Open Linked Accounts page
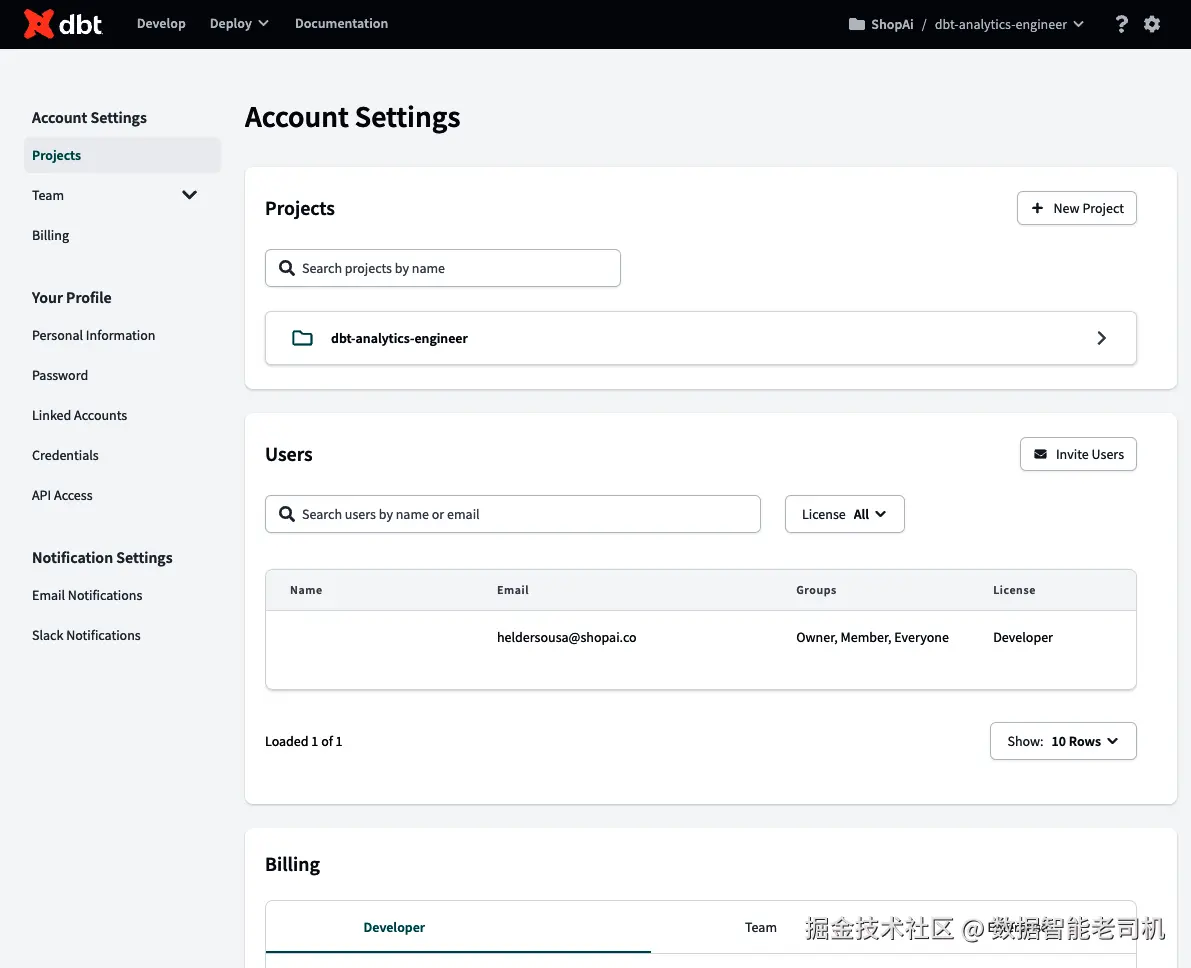The image size is (1191, 968). coord(80,416)
